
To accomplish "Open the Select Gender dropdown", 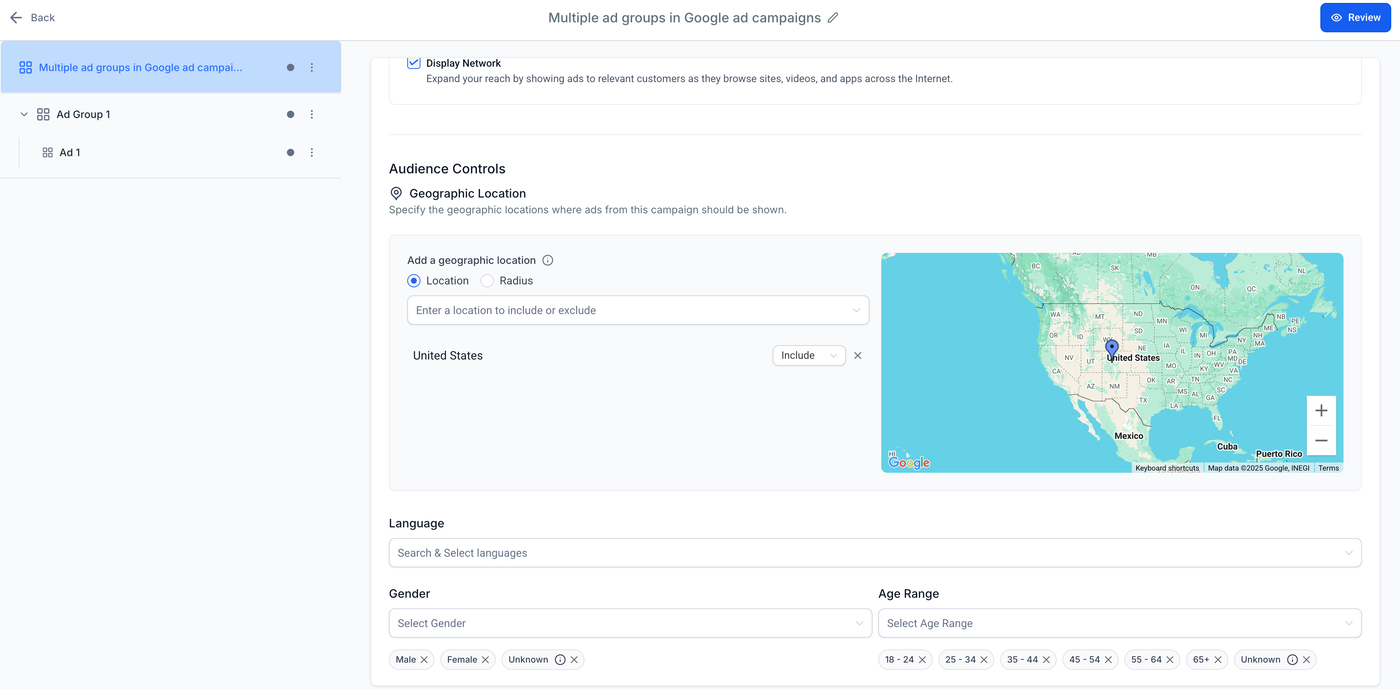I will pyautogui.click(x=629, y=623).
